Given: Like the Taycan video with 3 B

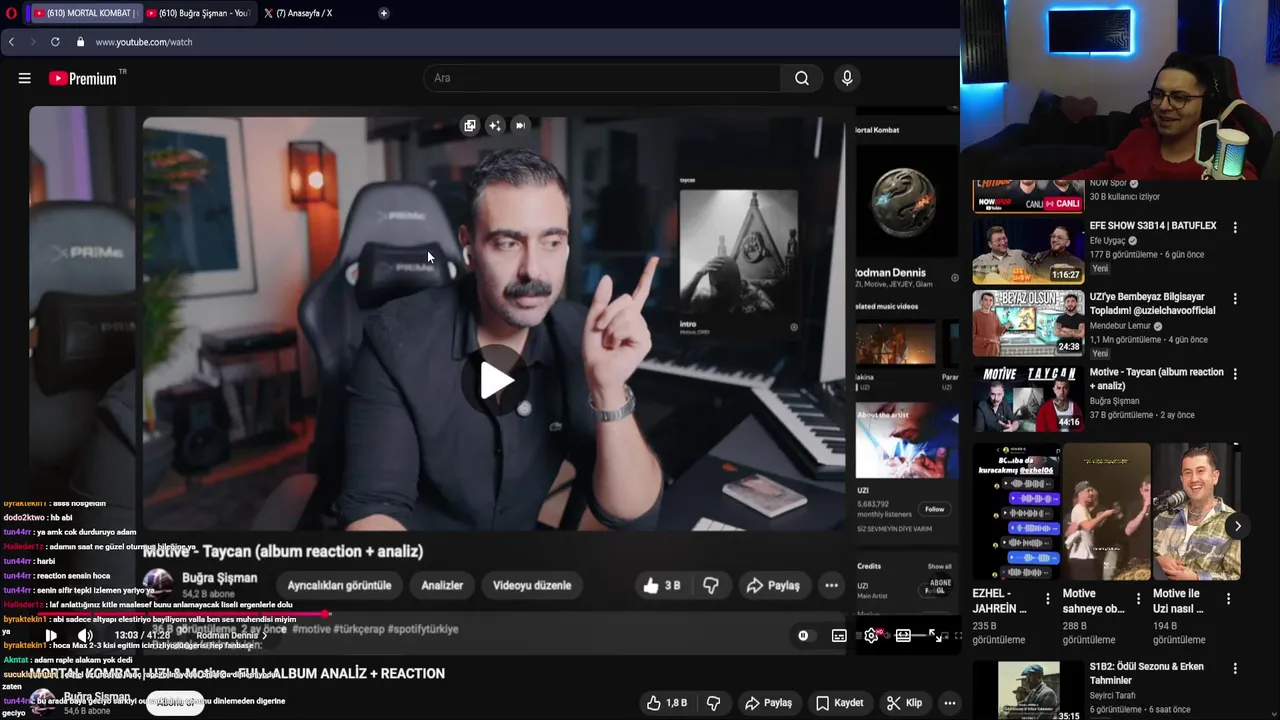Looking at the screenshot, I should [x=662, y=585].
